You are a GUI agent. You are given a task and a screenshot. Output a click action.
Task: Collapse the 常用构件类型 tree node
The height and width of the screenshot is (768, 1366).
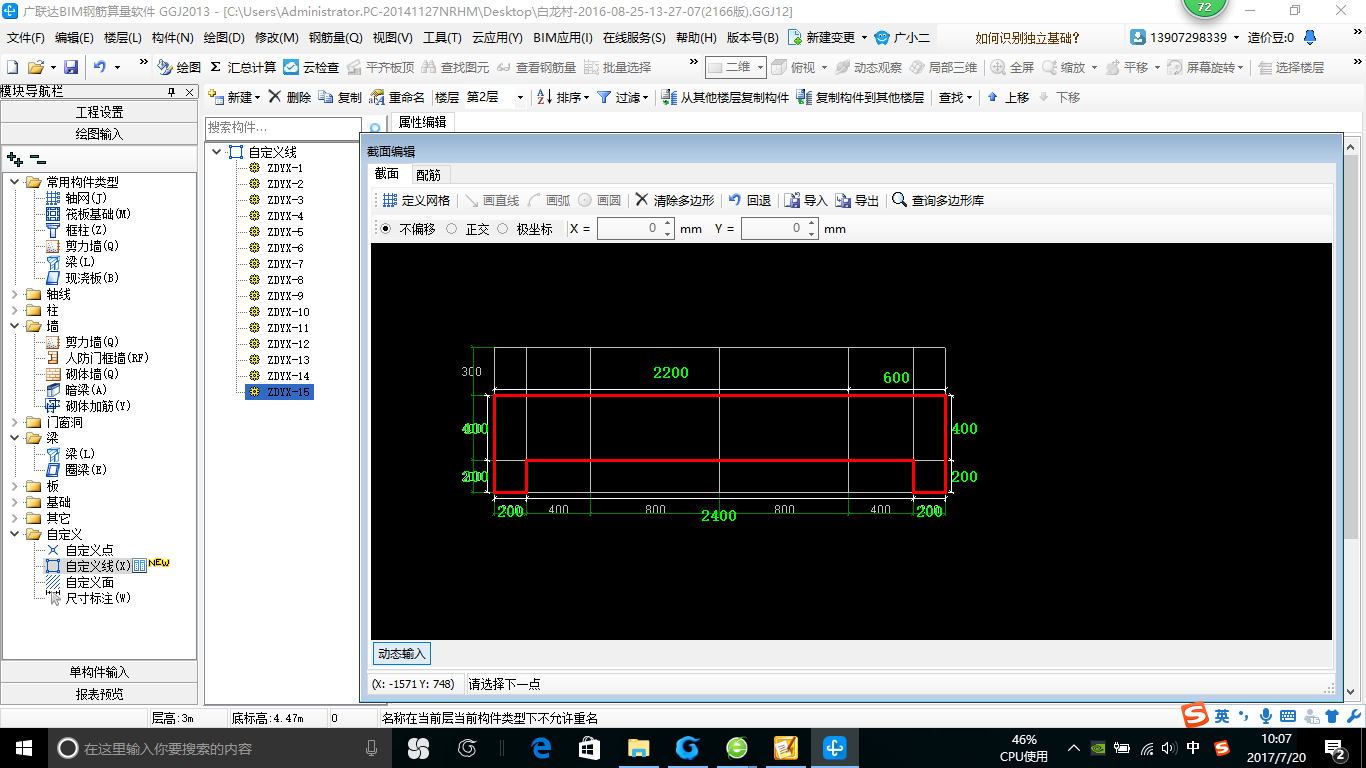click(14, 182)
